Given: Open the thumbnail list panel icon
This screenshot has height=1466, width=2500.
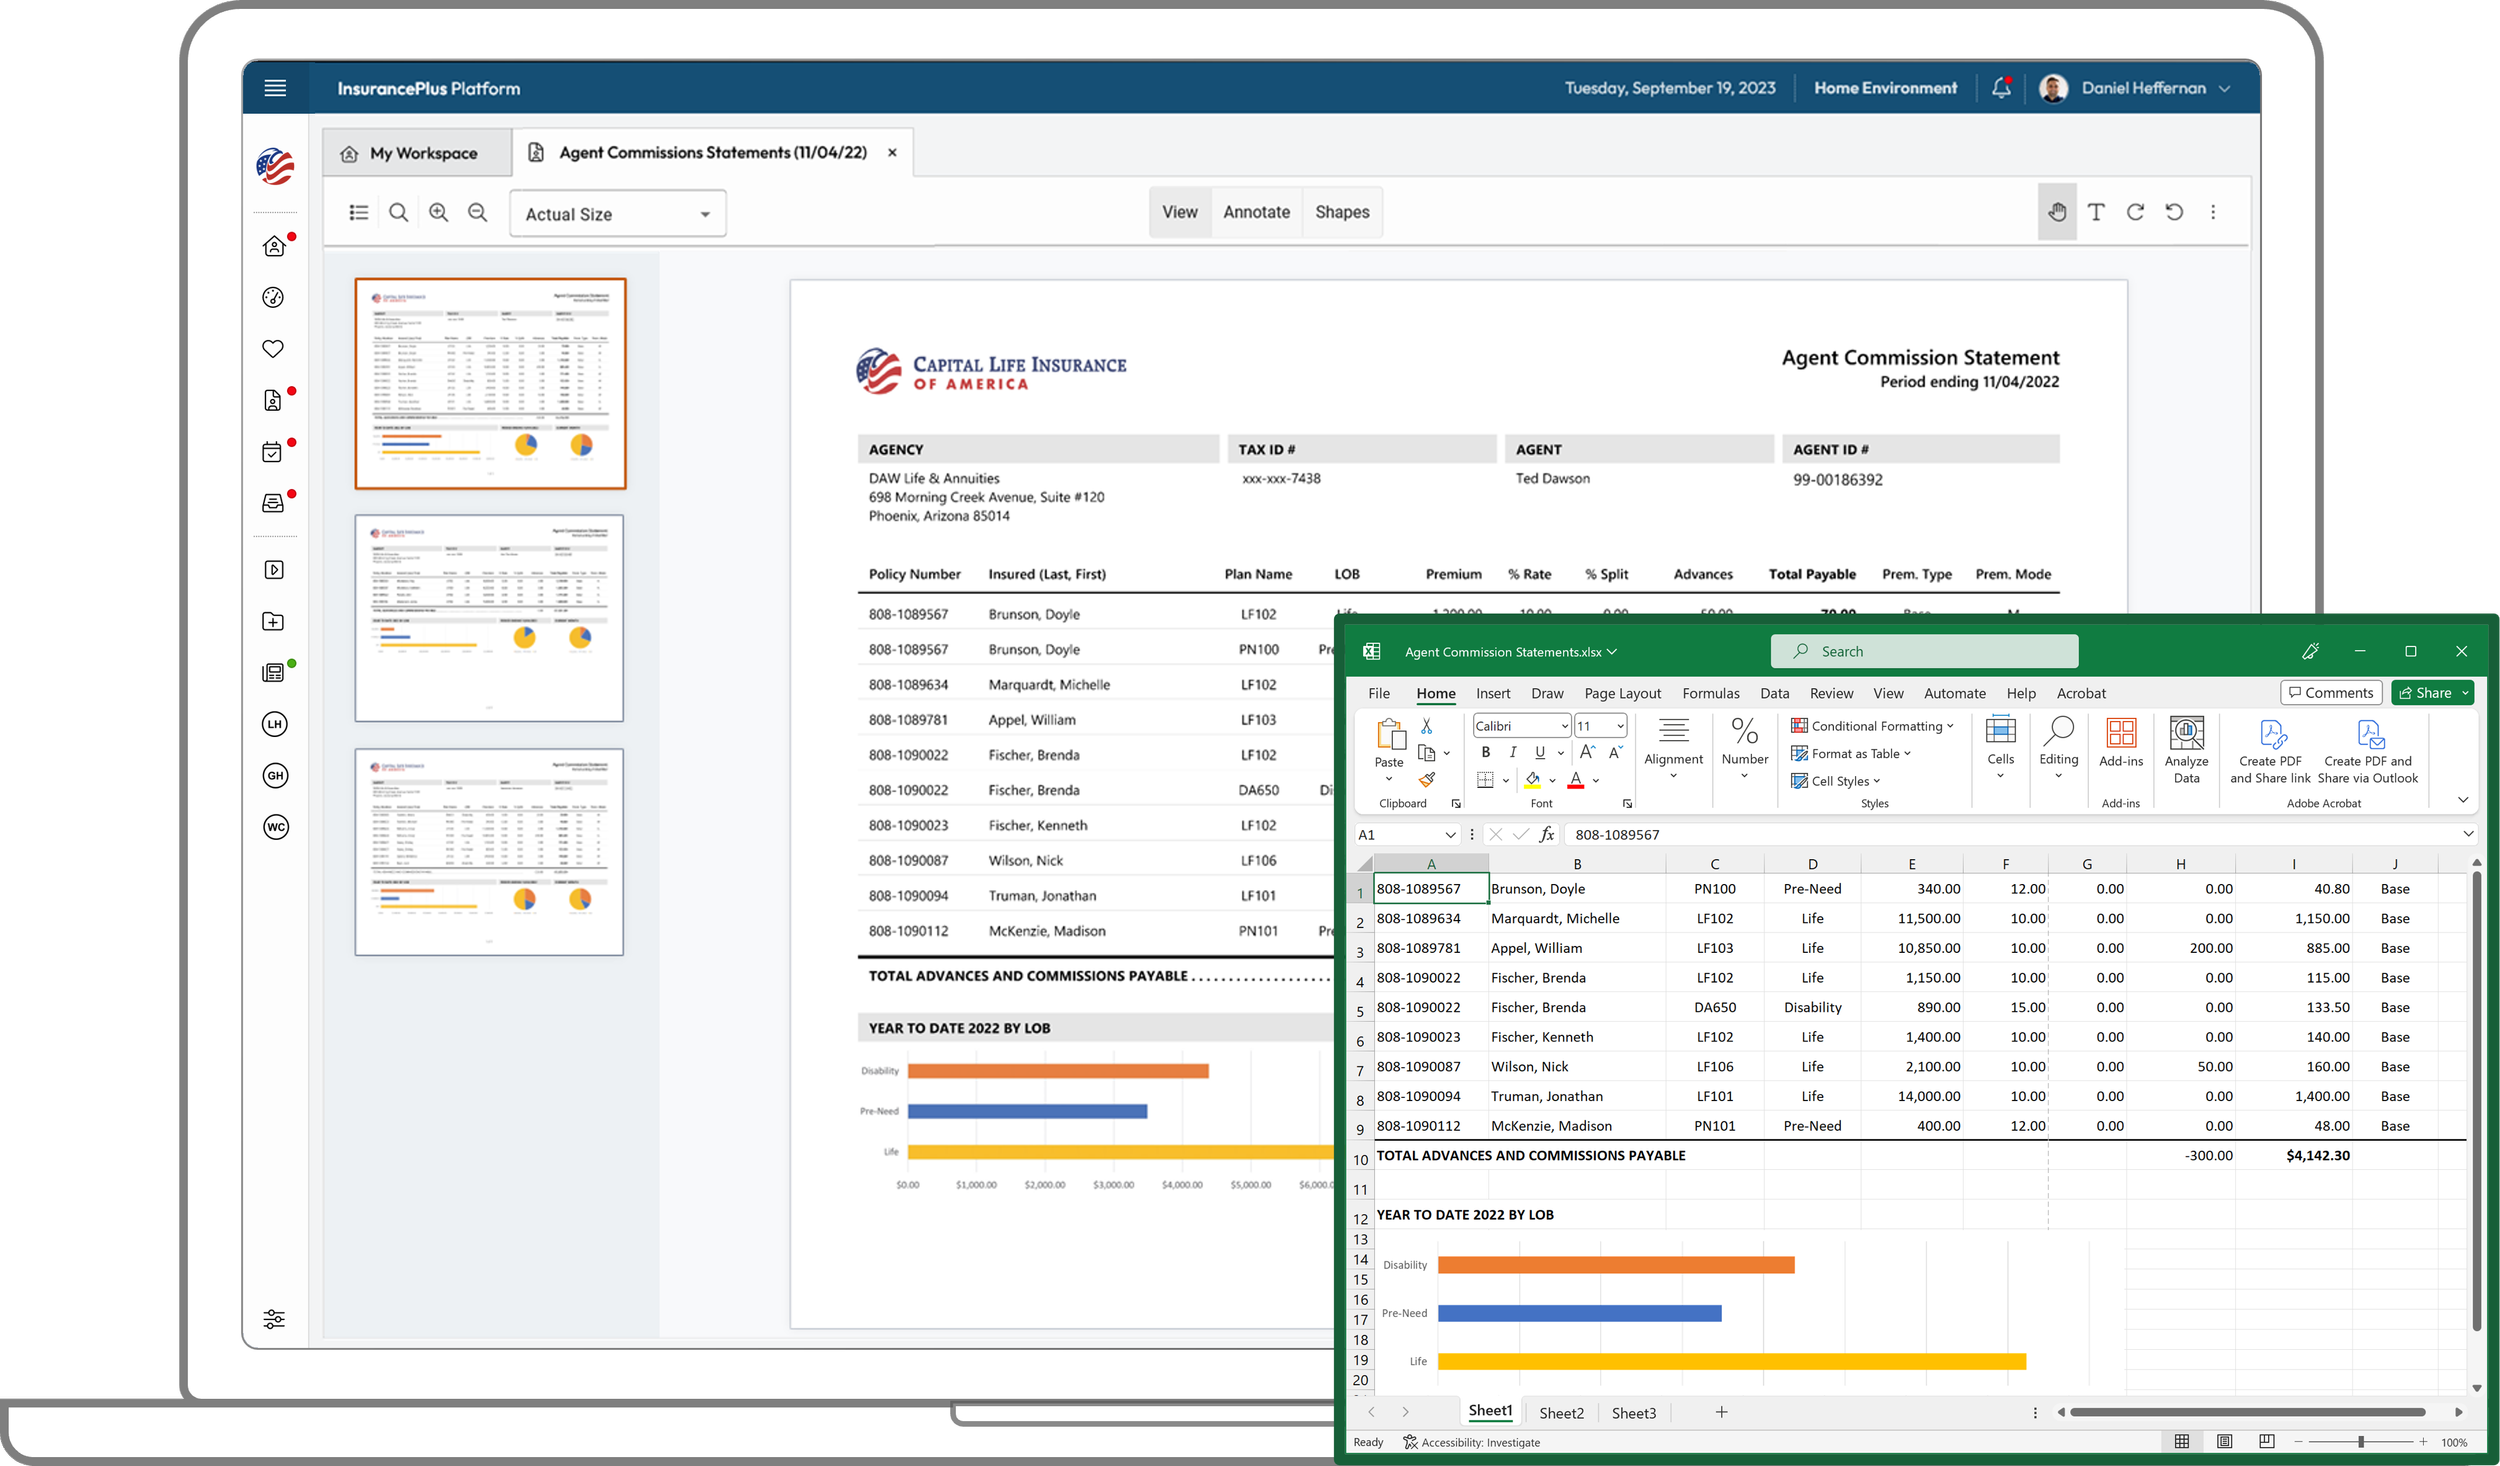Looking at the screenshot, I should 359,212.
